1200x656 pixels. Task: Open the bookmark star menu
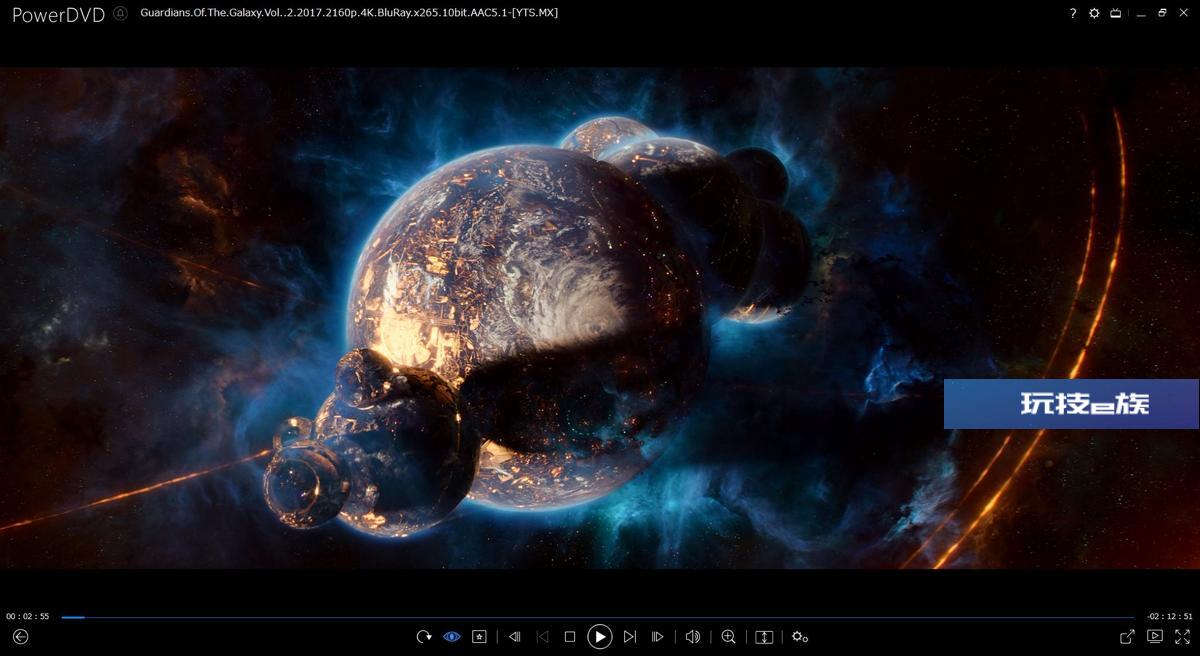[x=480, y=637]
